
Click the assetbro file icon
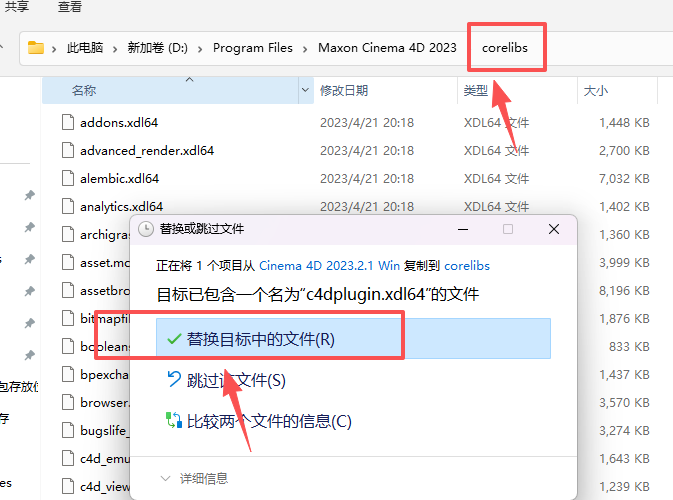tap(68, 291)
